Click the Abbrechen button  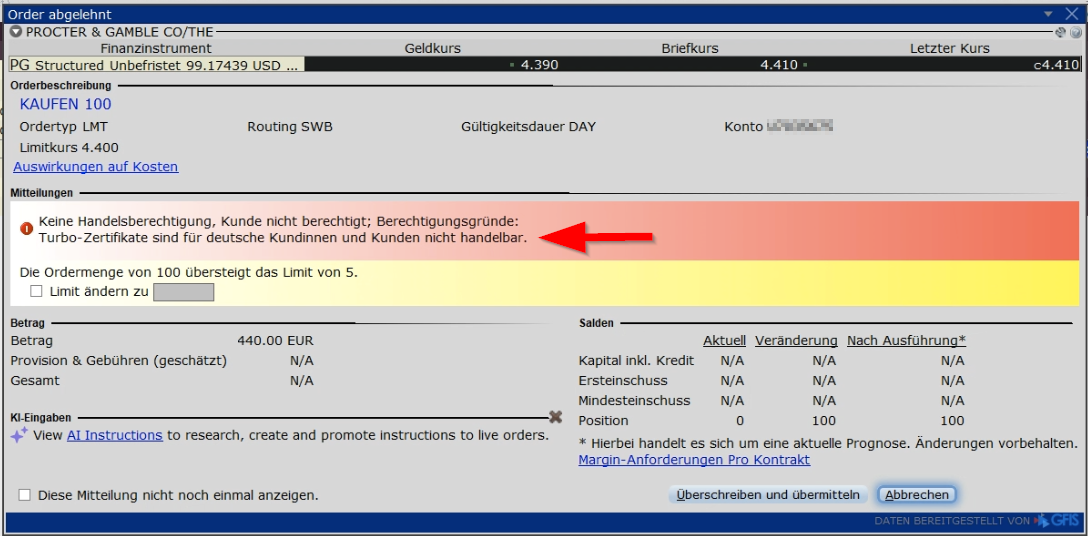click(917, 495)
